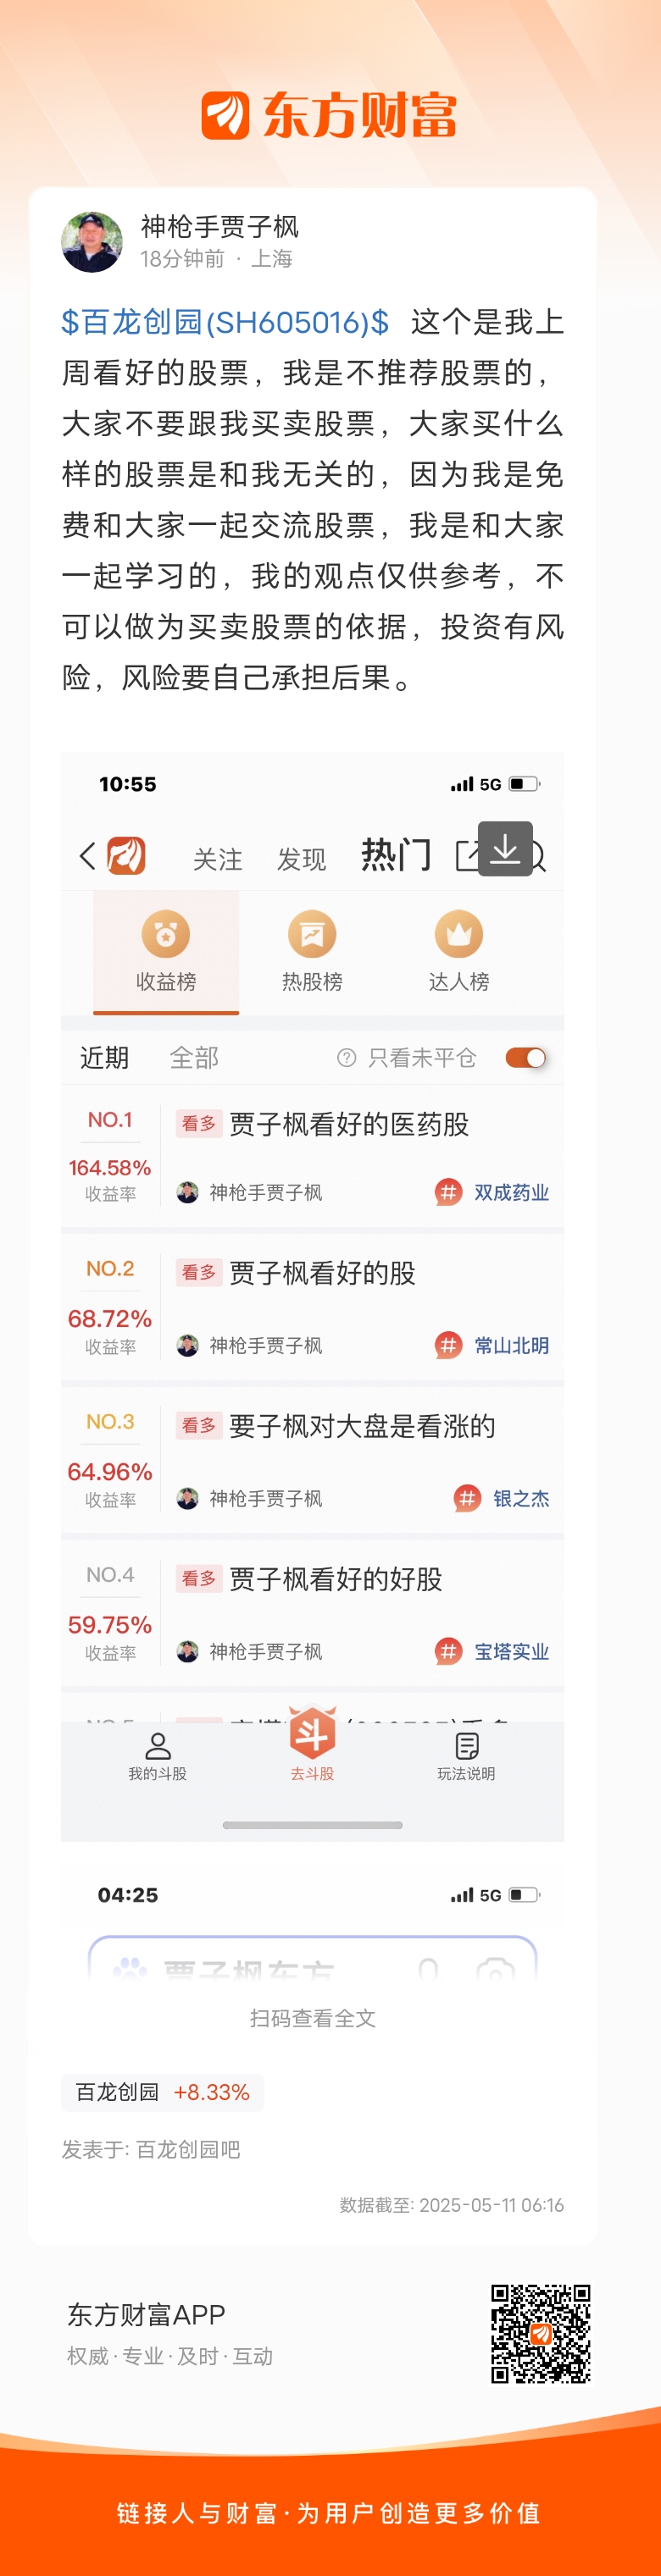Image resolution: width=661 pixels, height=2576 pixels.
Task: Open 我的斗股 person icon
Action: (x=158, y=1746)
